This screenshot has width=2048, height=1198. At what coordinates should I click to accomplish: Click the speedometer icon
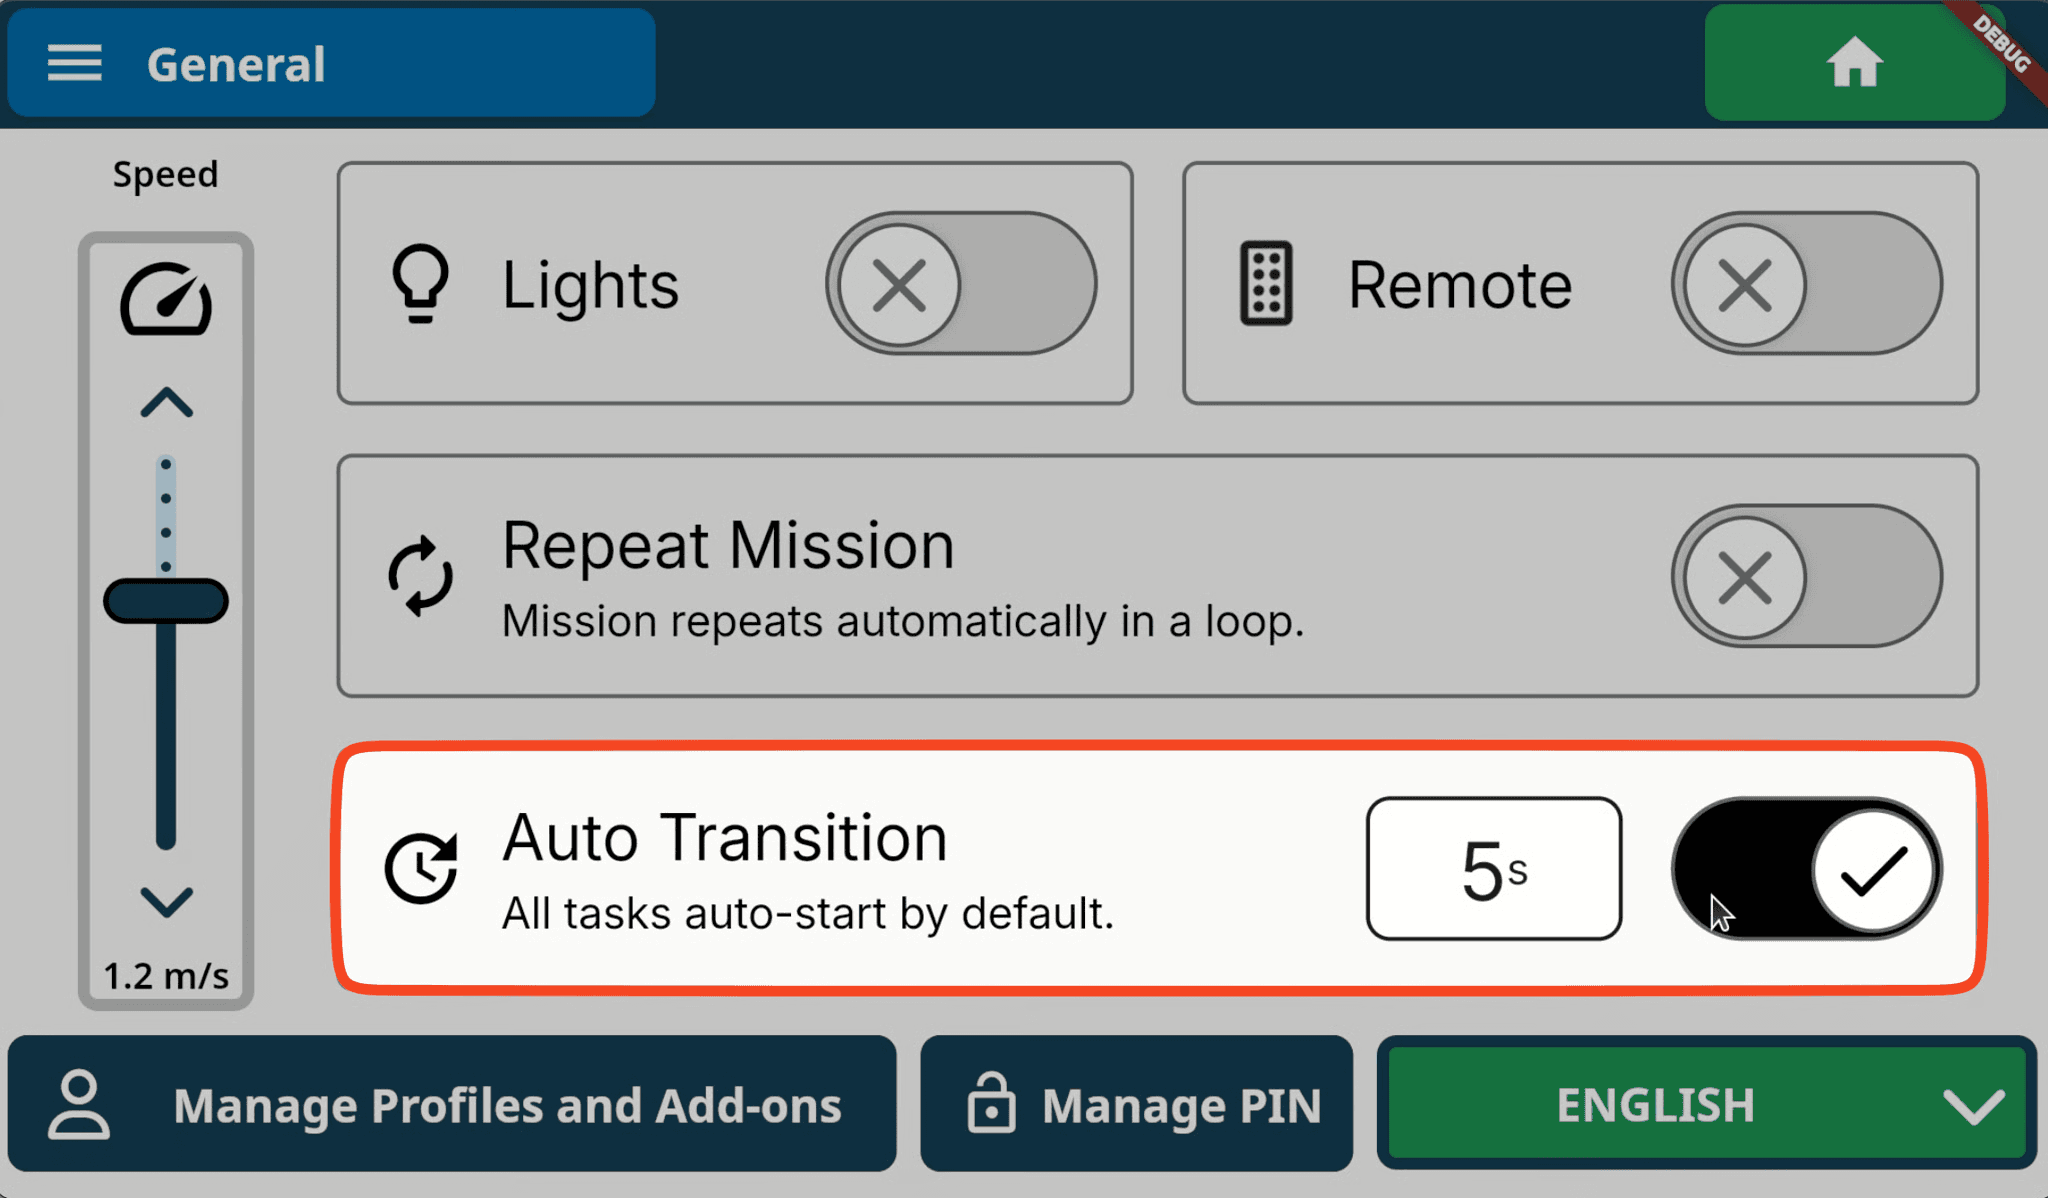point(166,299)
